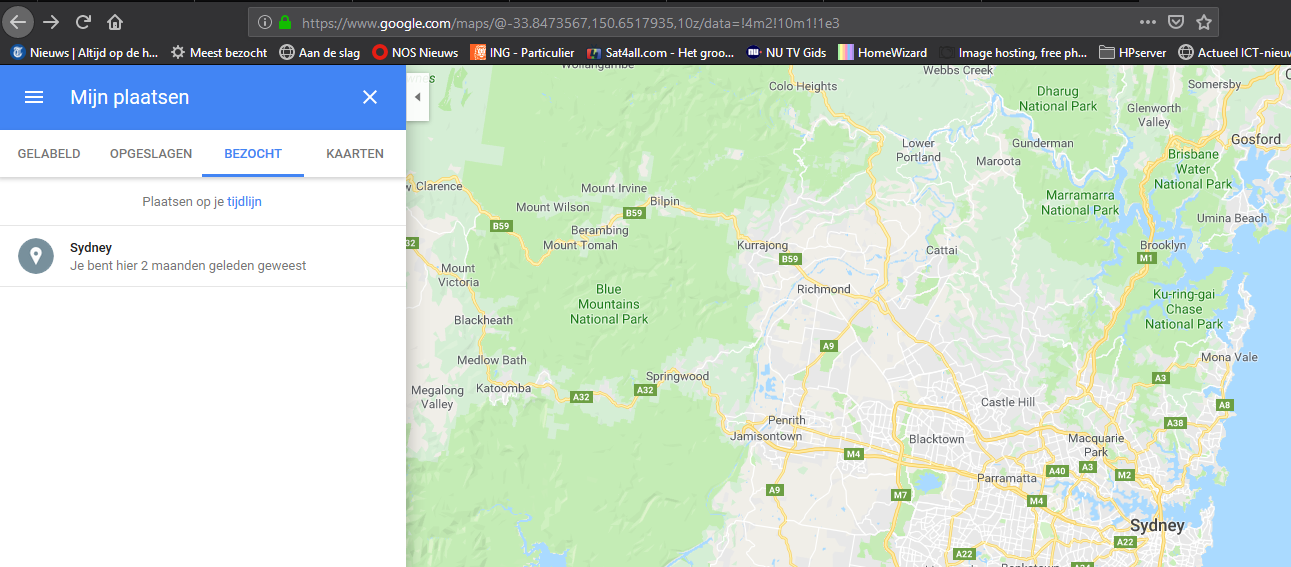Click the A8 road shield

[x=1224, y=404]
